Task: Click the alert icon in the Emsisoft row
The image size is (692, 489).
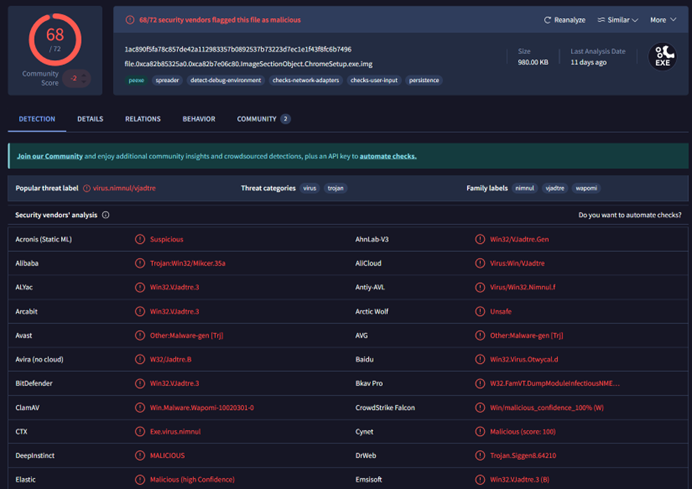Action: 480,480
